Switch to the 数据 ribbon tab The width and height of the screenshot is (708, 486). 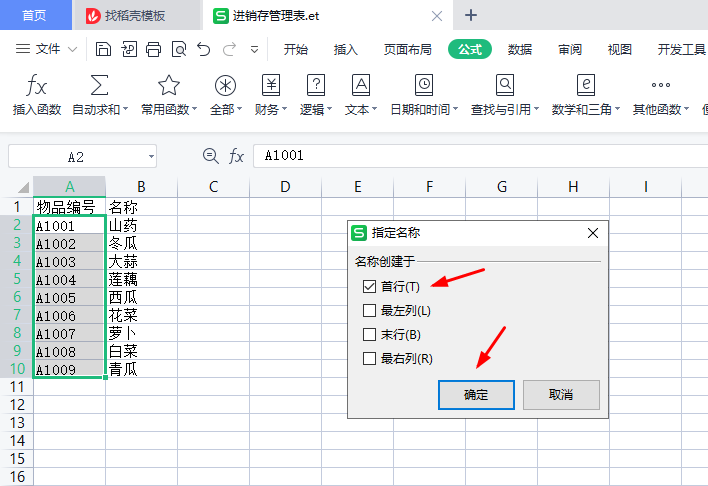pyautogui.click(x=520, y=49)
